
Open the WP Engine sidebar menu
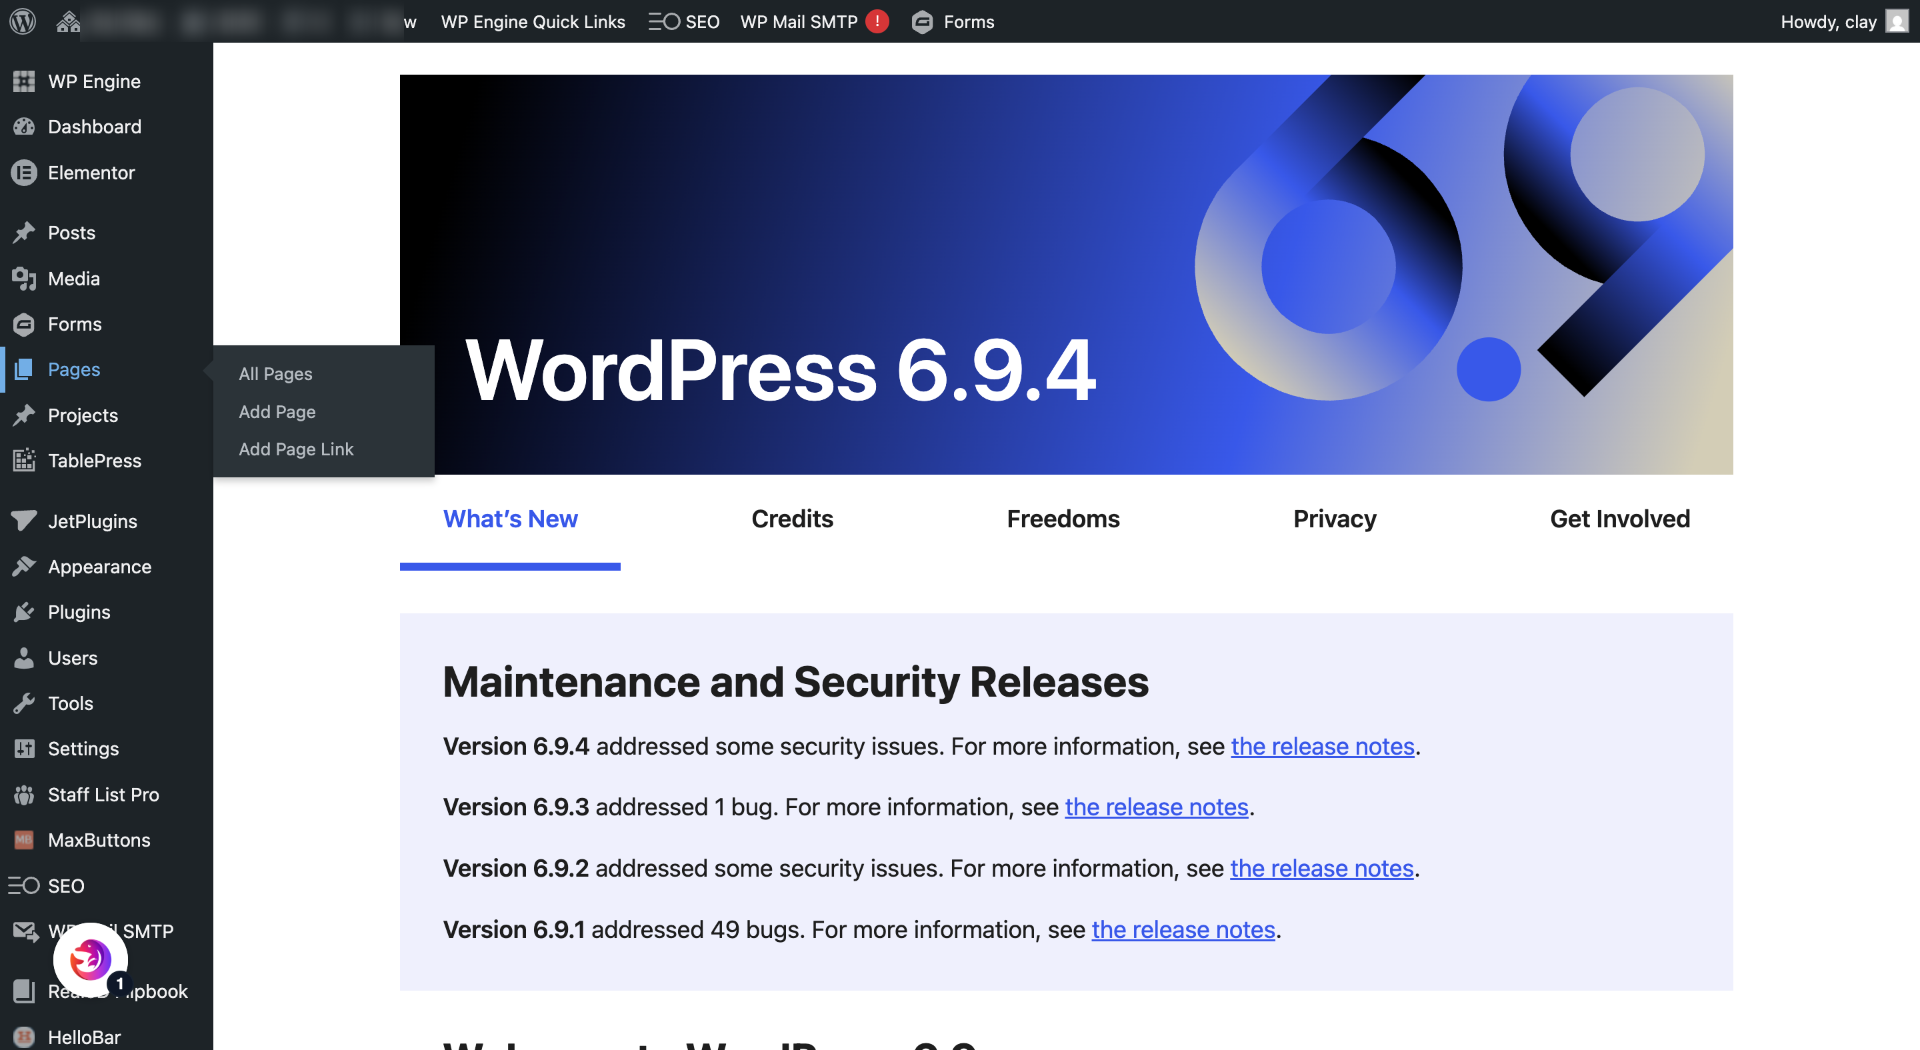[x=106, y=81]
